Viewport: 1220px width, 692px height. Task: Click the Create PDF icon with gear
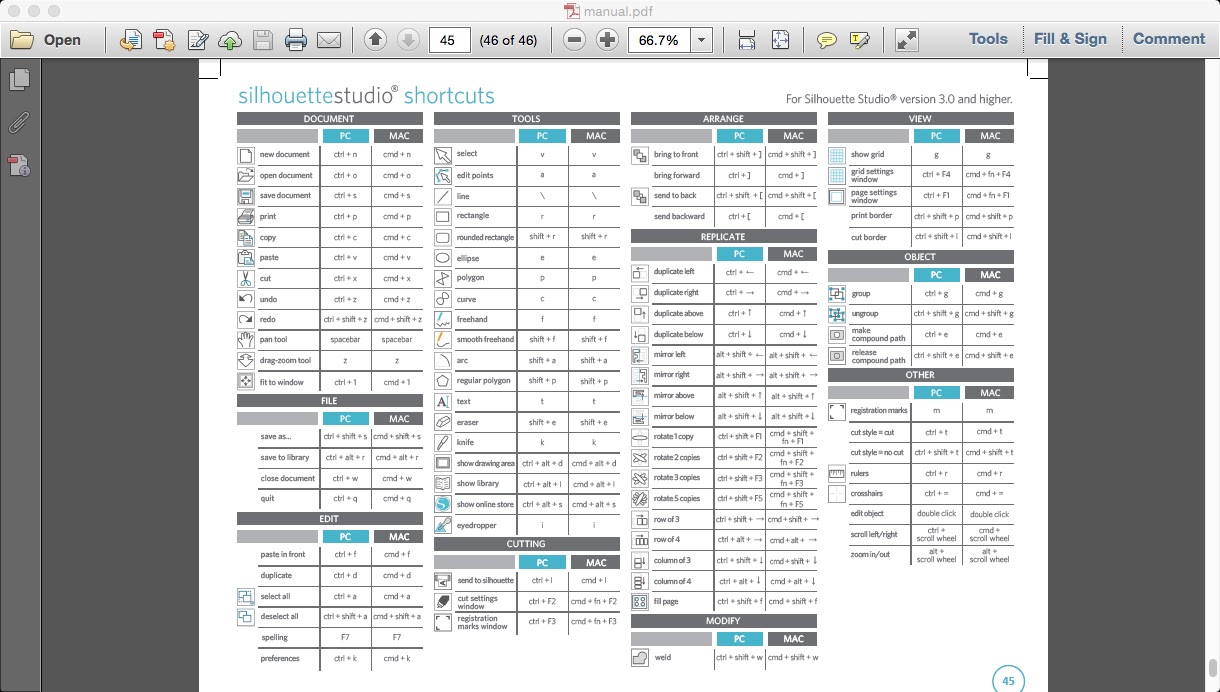click(x=164, y=40)
